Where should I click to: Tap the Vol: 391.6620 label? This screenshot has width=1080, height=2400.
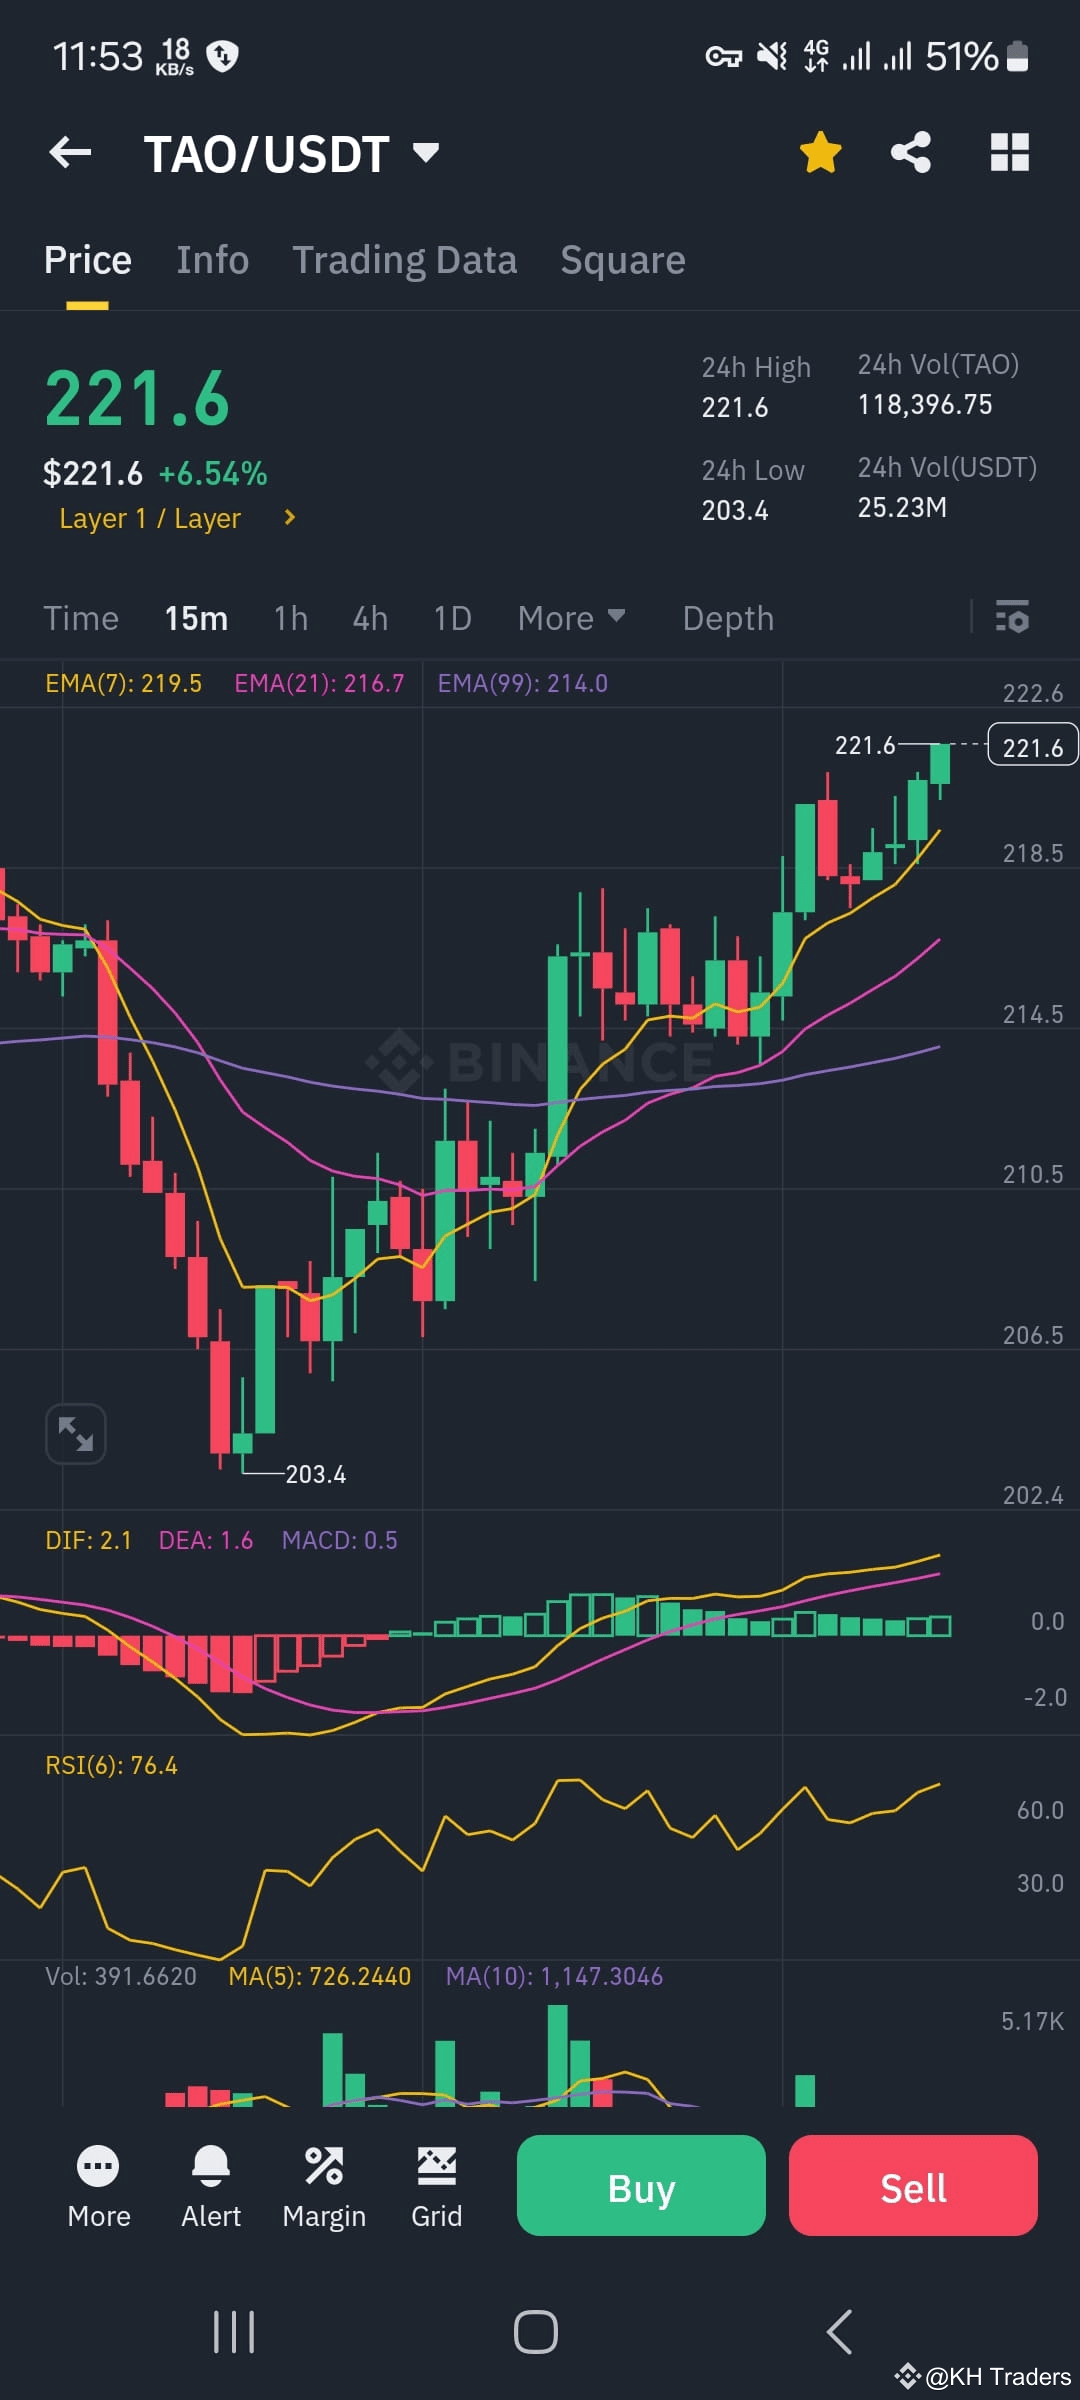[x=121, y=1977]
